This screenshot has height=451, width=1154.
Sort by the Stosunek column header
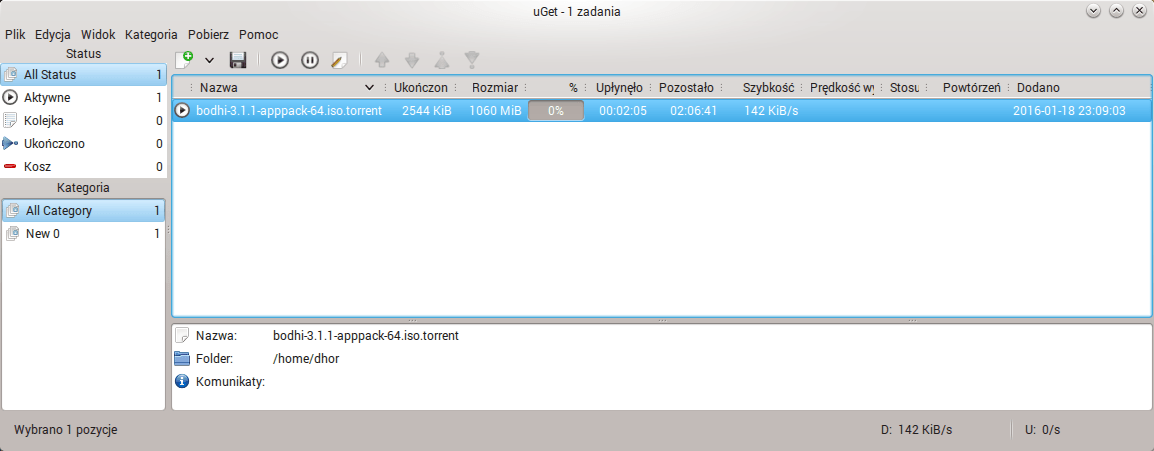click(x=905, y=88)
